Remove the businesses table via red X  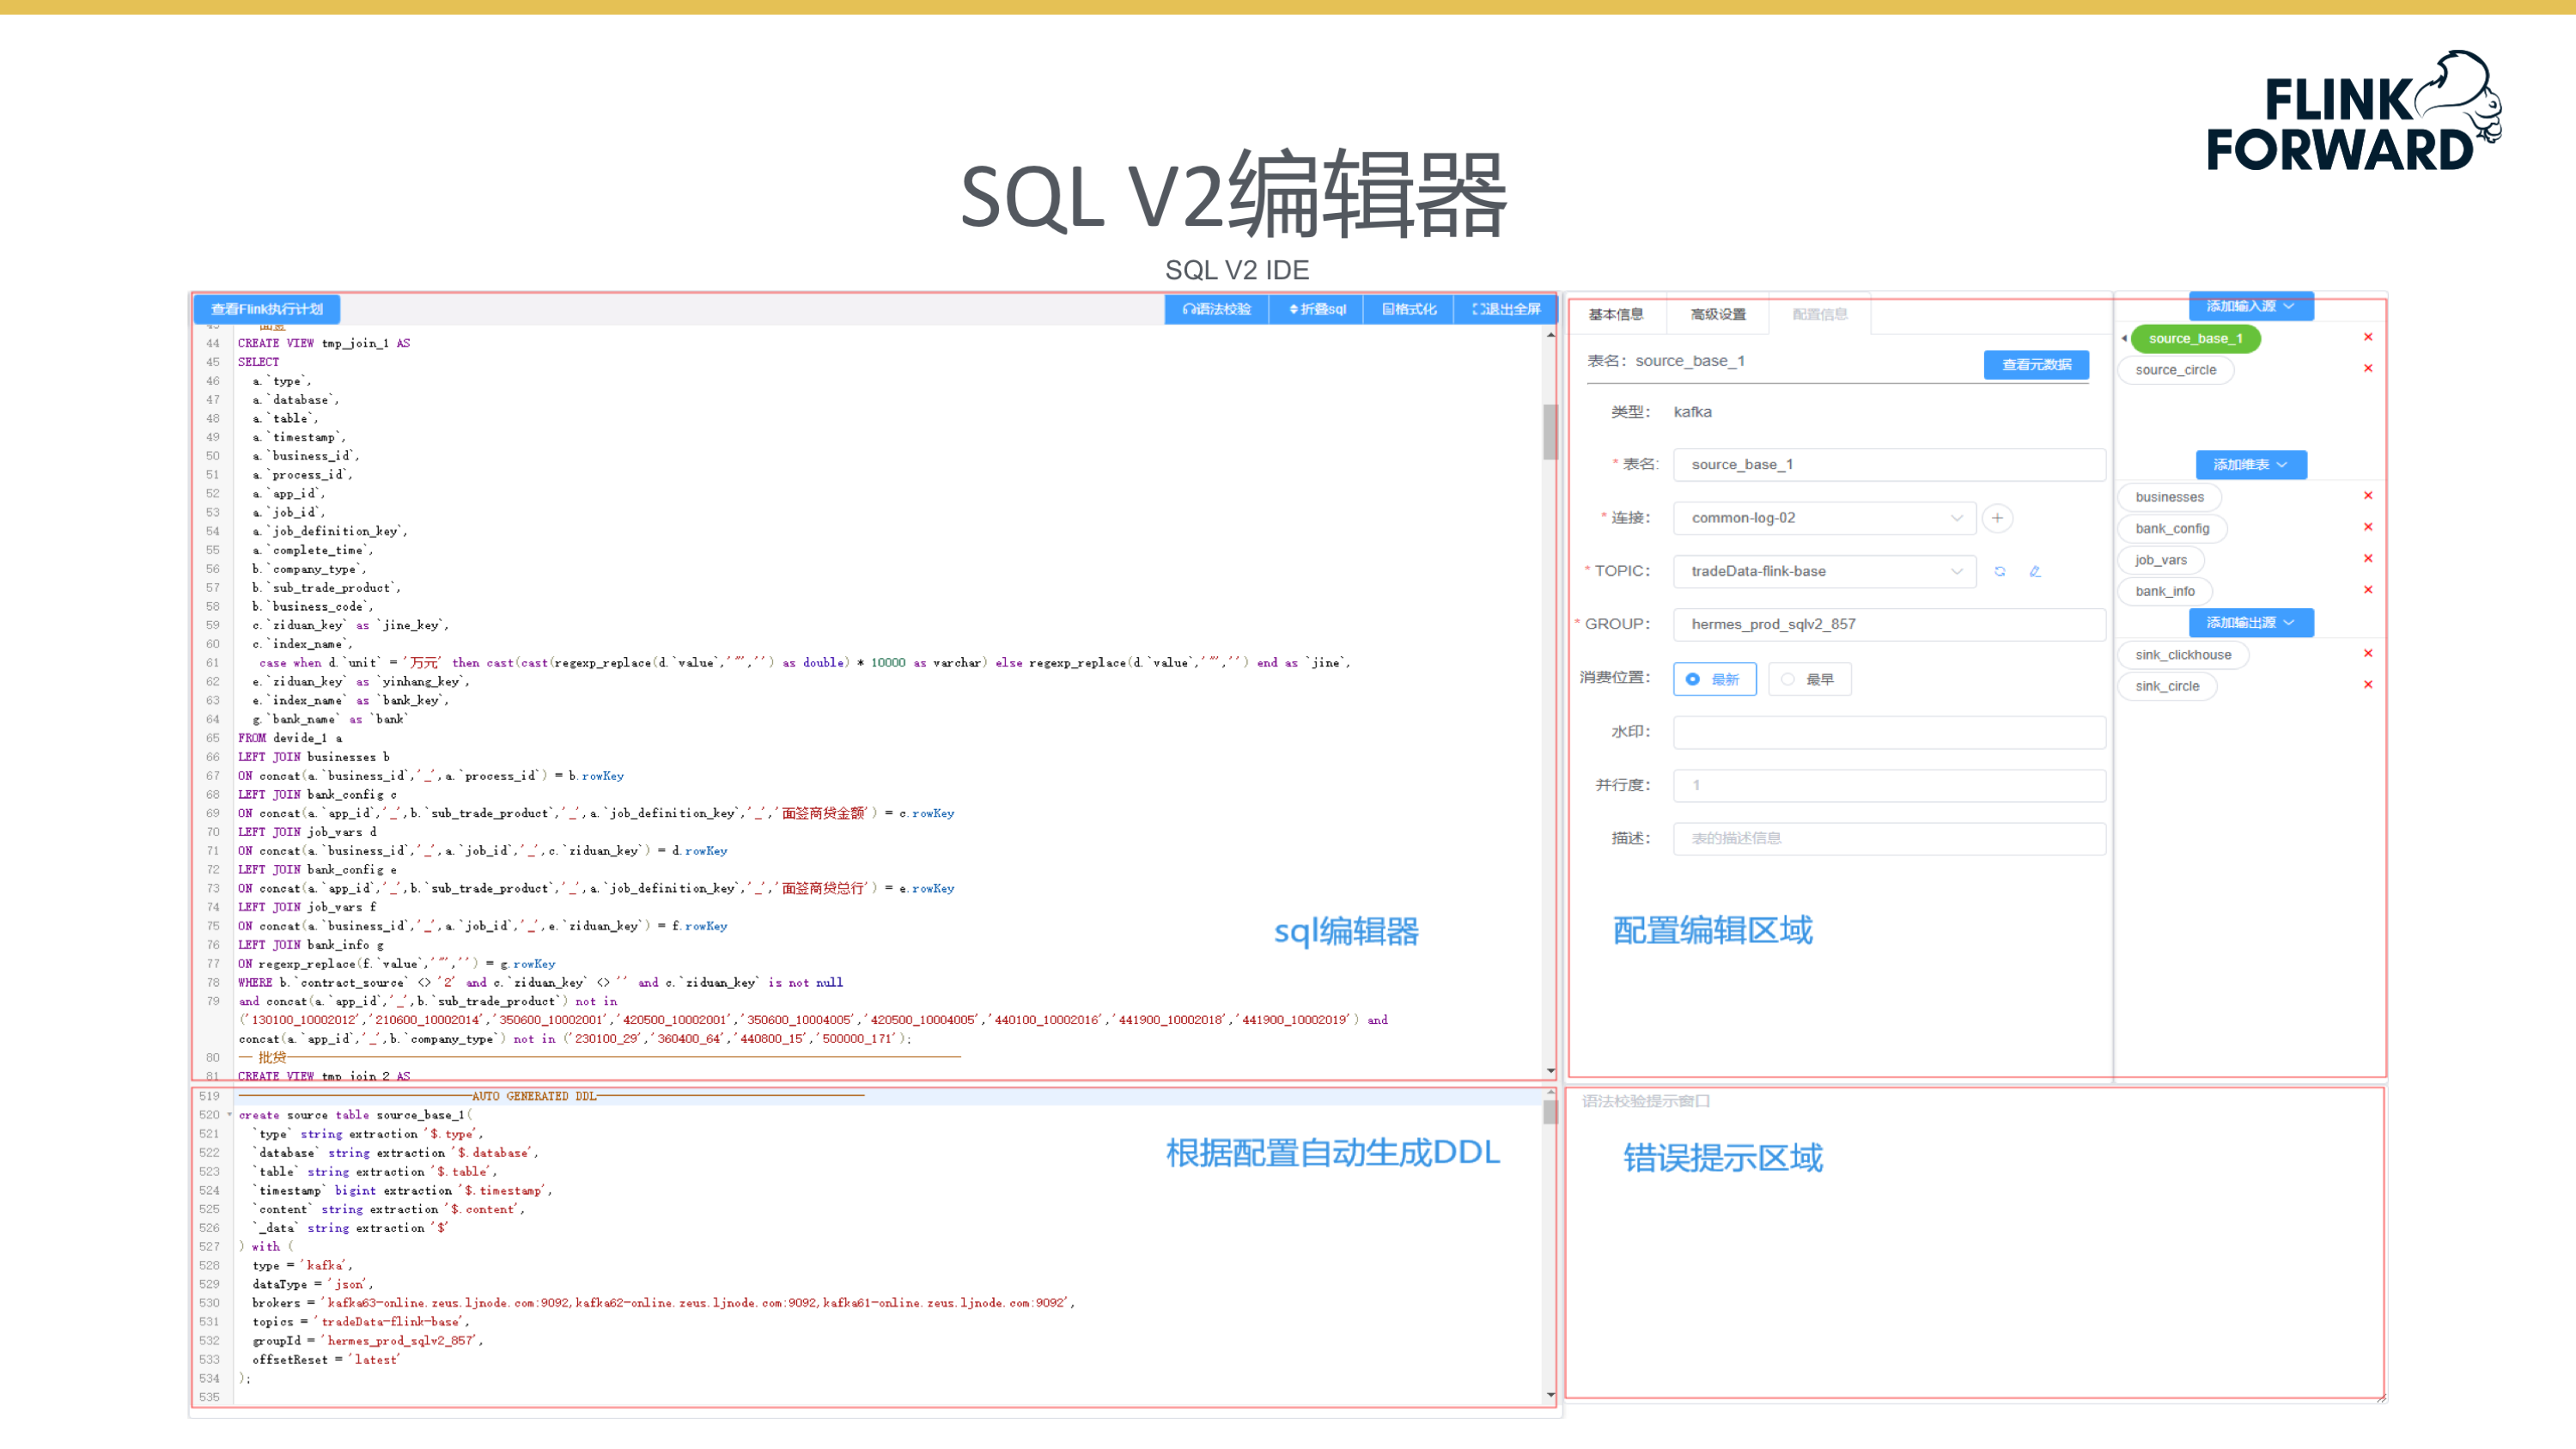[2368, 495]
